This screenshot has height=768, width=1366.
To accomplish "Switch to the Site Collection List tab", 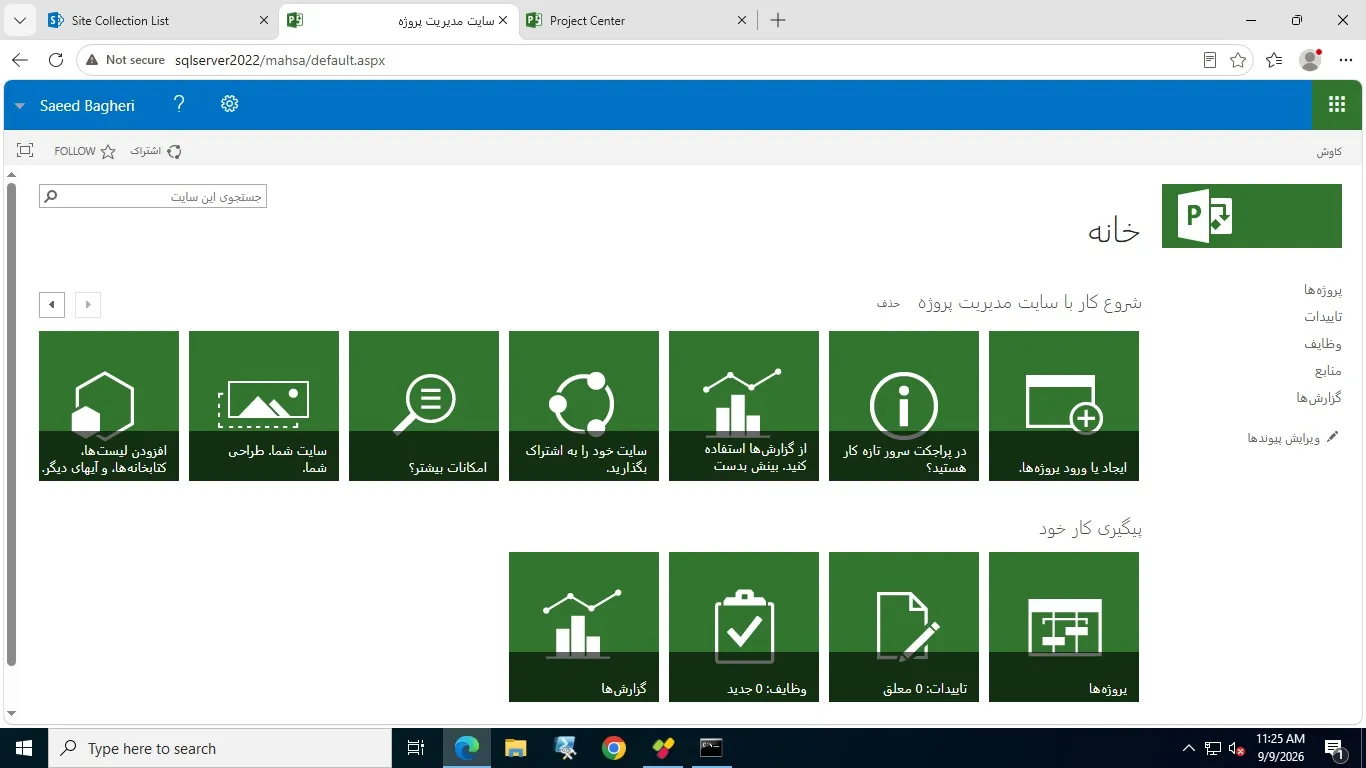I will tap(160, 20).
